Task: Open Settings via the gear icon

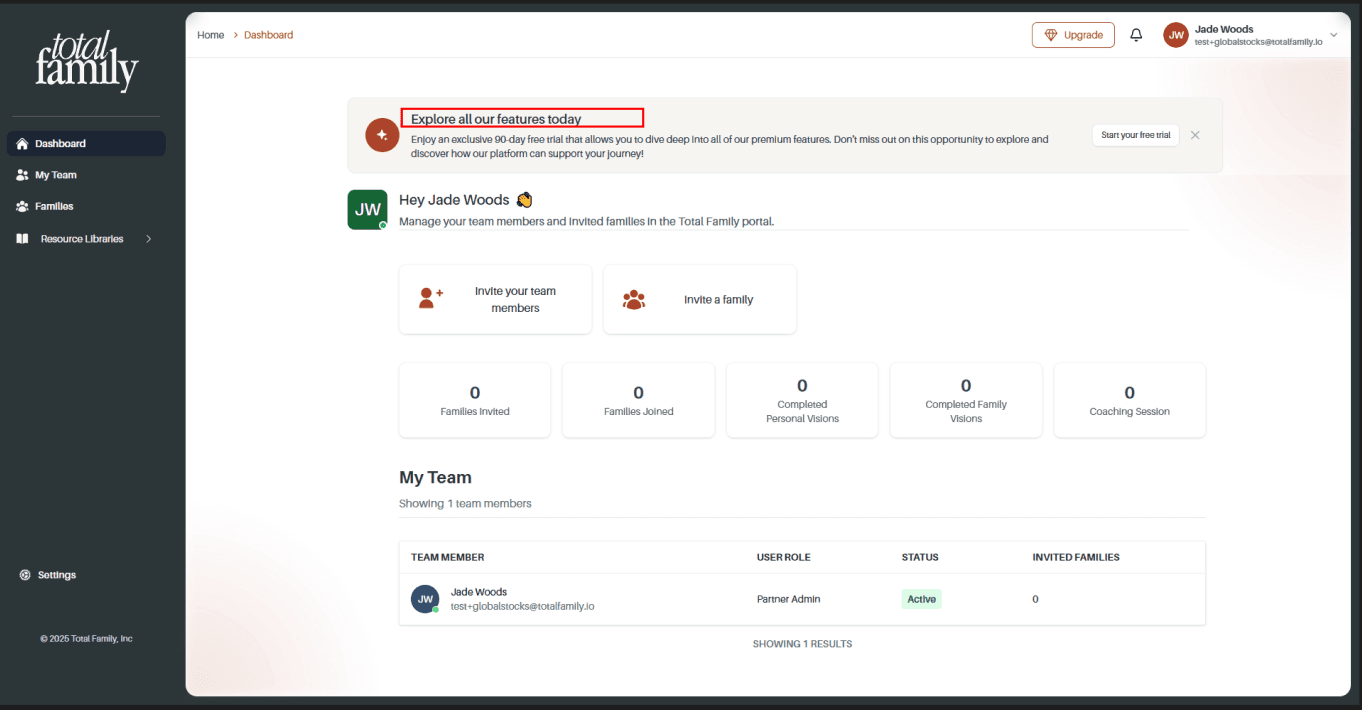Action: tap(25, 575)
